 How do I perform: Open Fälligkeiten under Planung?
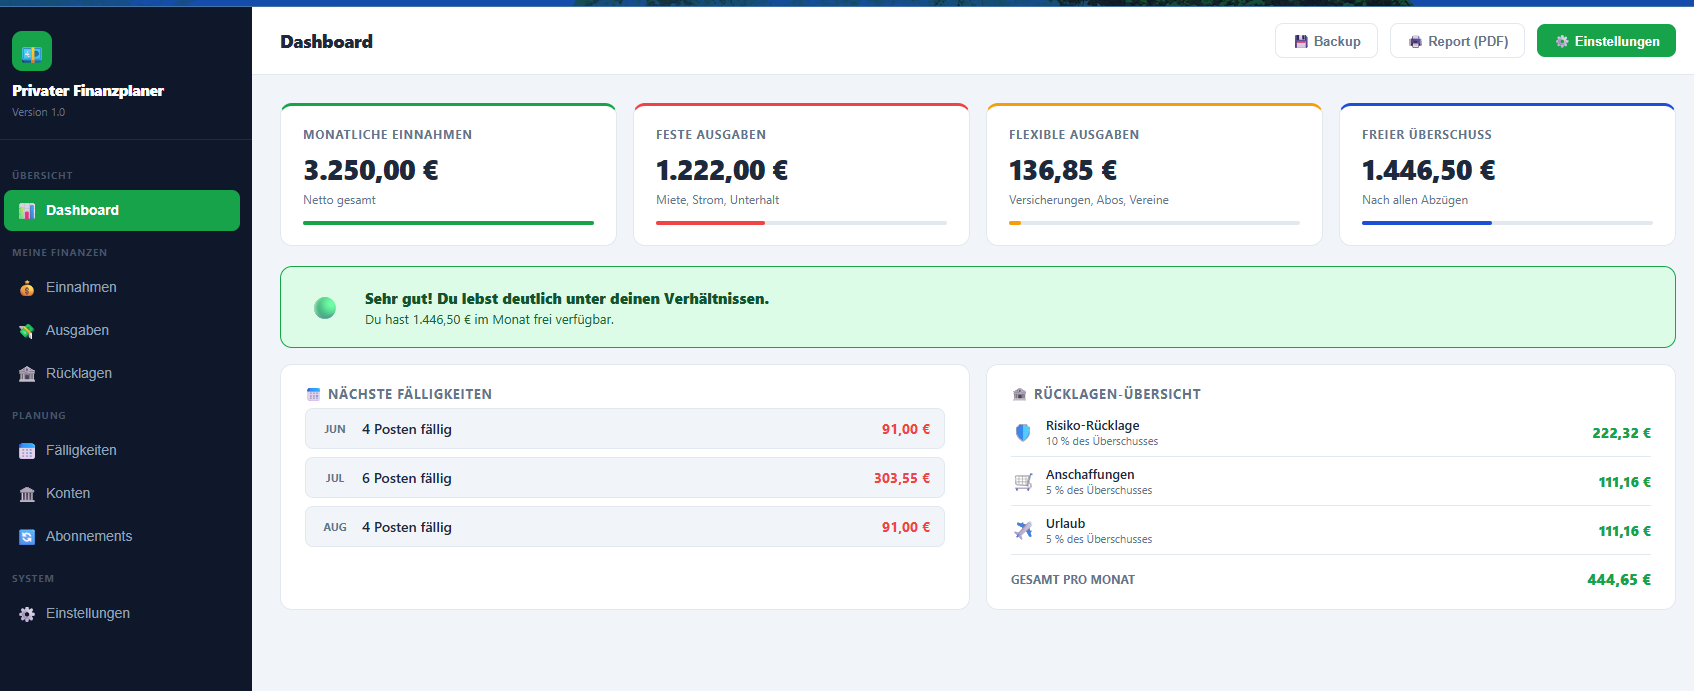click(x=122, y=450)
